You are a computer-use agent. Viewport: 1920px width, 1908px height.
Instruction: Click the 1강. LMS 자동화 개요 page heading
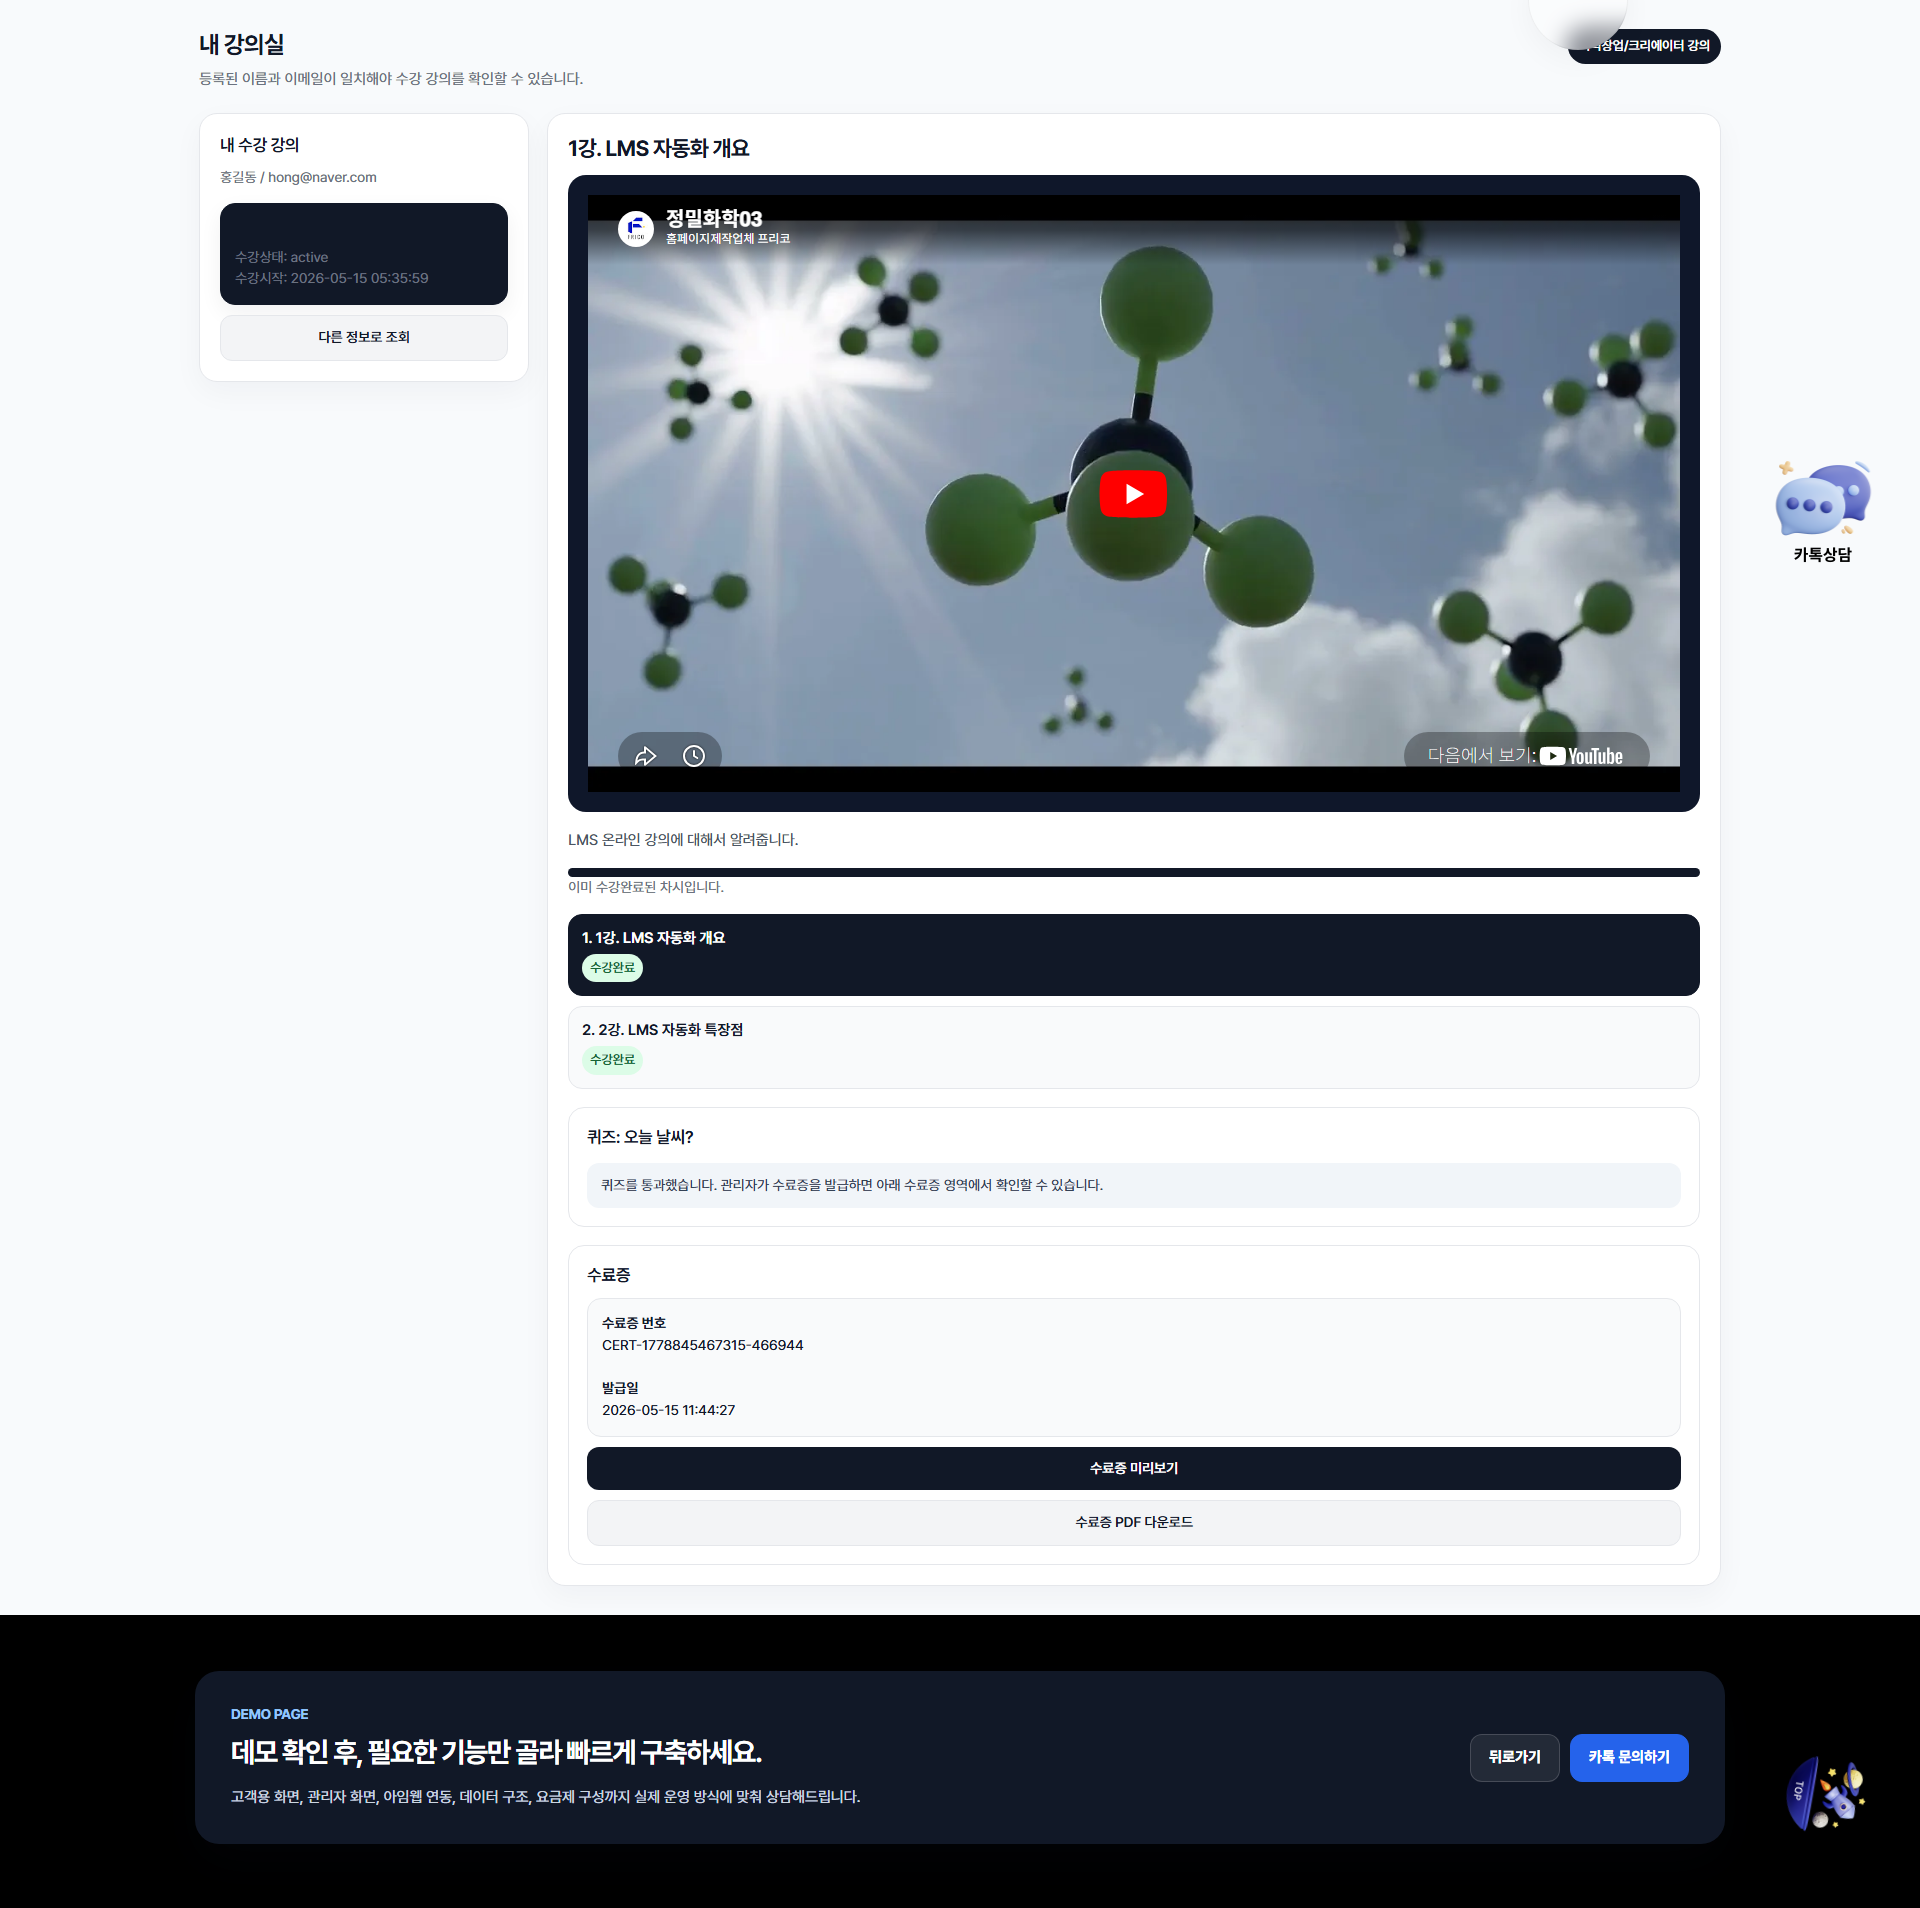pos(658,148)
